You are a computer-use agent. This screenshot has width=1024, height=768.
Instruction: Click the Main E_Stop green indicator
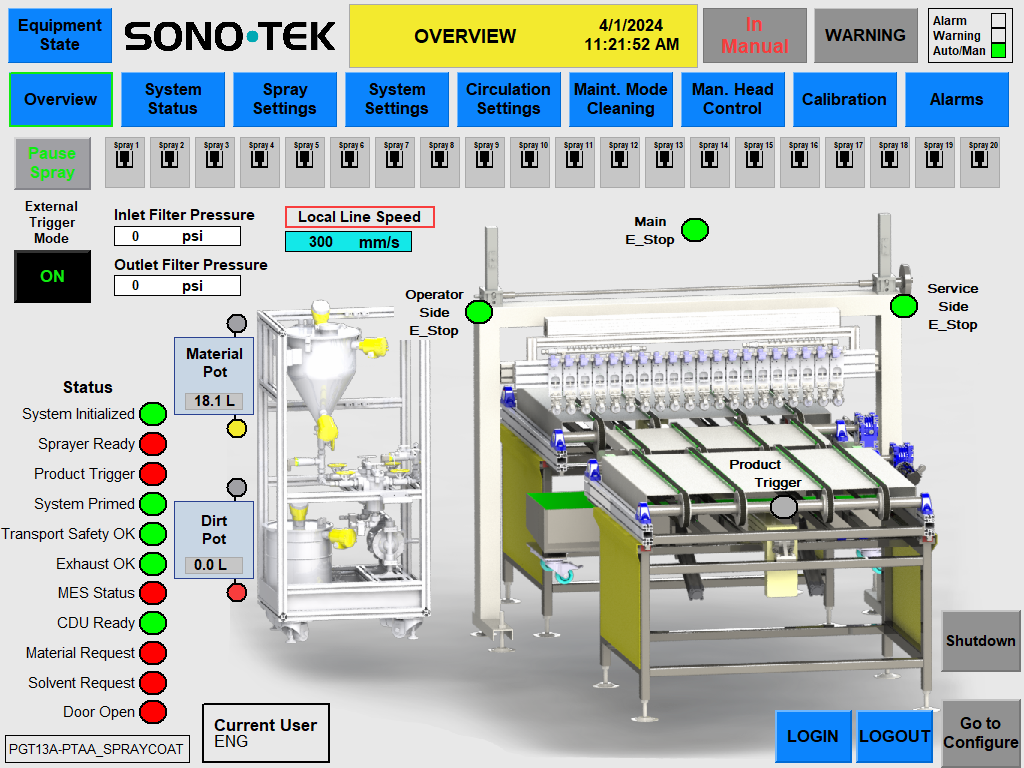coord(695,230)
